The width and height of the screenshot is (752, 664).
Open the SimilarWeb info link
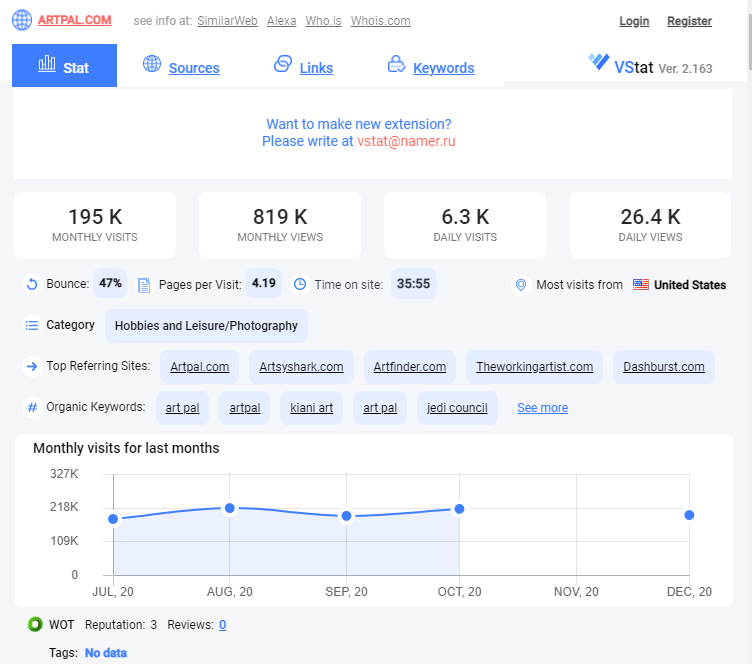click(x=227, y=21)
